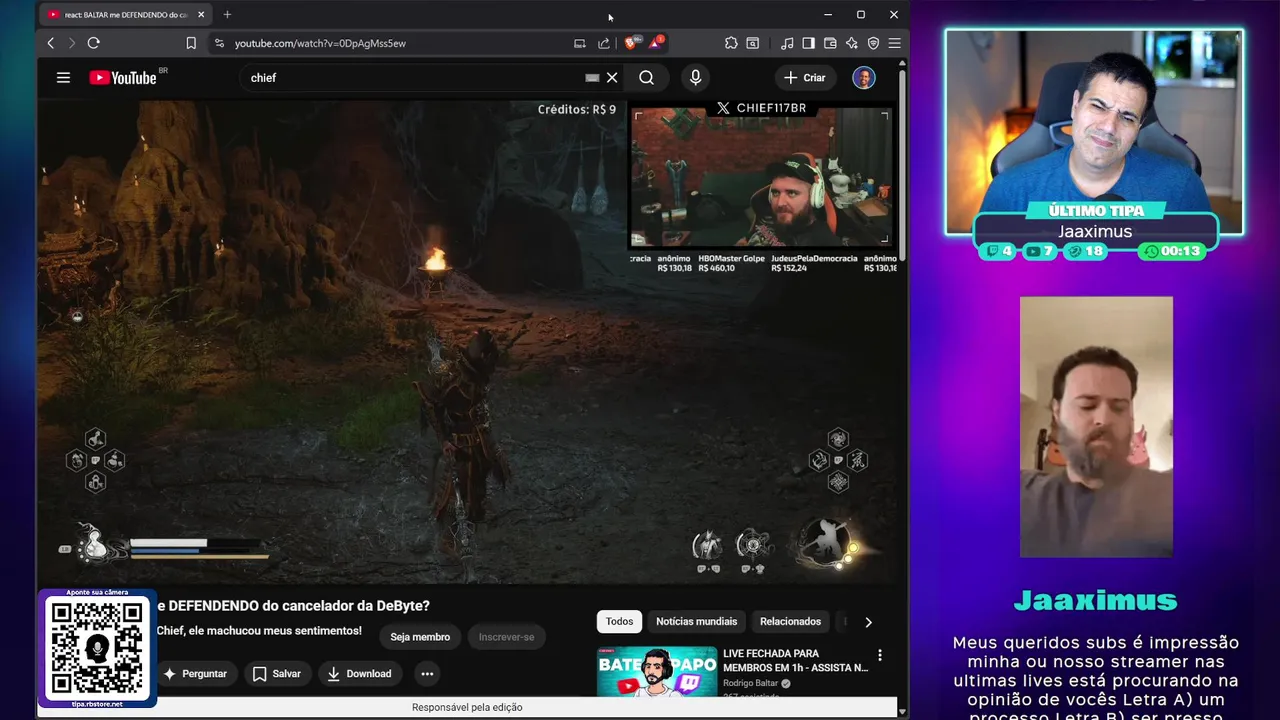This screenshot has height=720, width=1280.
Task: Select the 'react: BALTAR me DEFENDENDO' tab
Action: pos(125,14)
